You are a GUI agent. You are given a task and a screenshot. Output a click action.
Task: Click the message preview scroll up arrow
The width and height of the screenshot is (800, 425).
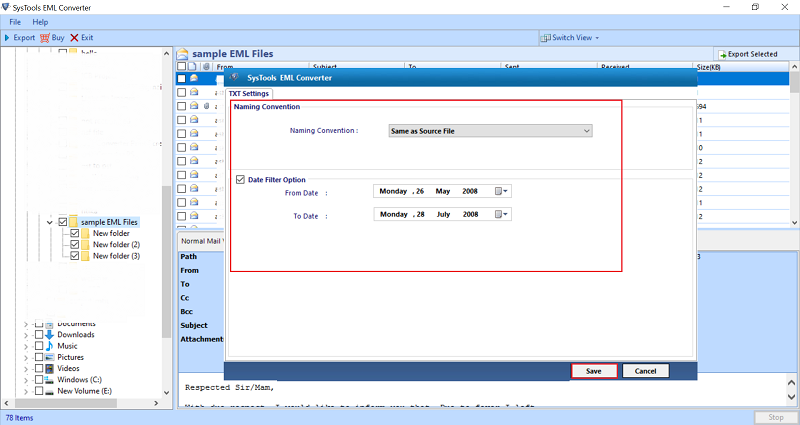pos(791,383)
